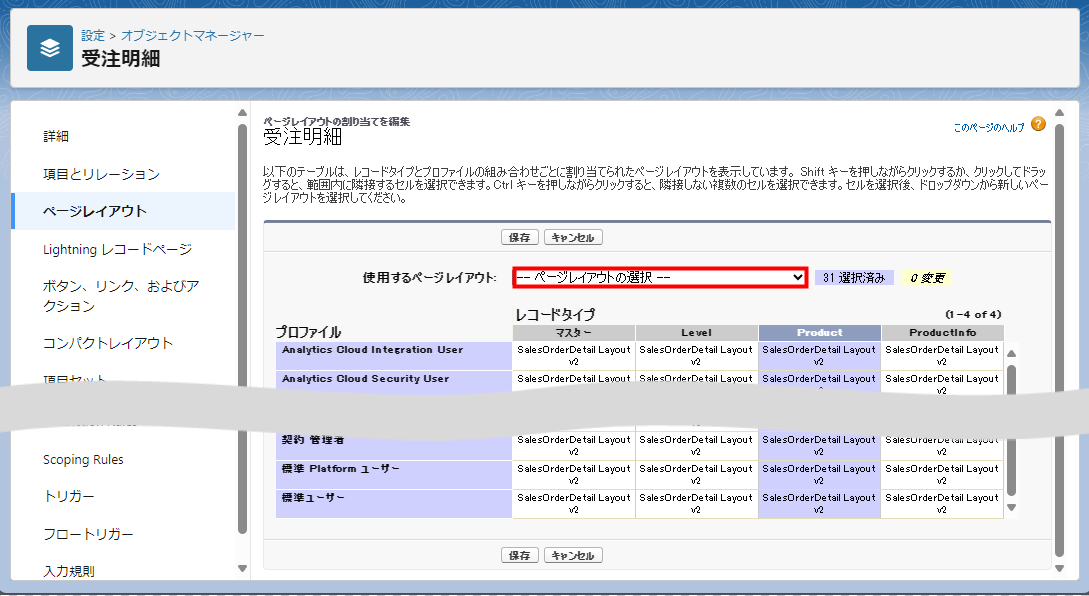The image size is (1089, 596).
Task: Go to 設定 breadcrumb link
Action: click(x=93, y=35)
